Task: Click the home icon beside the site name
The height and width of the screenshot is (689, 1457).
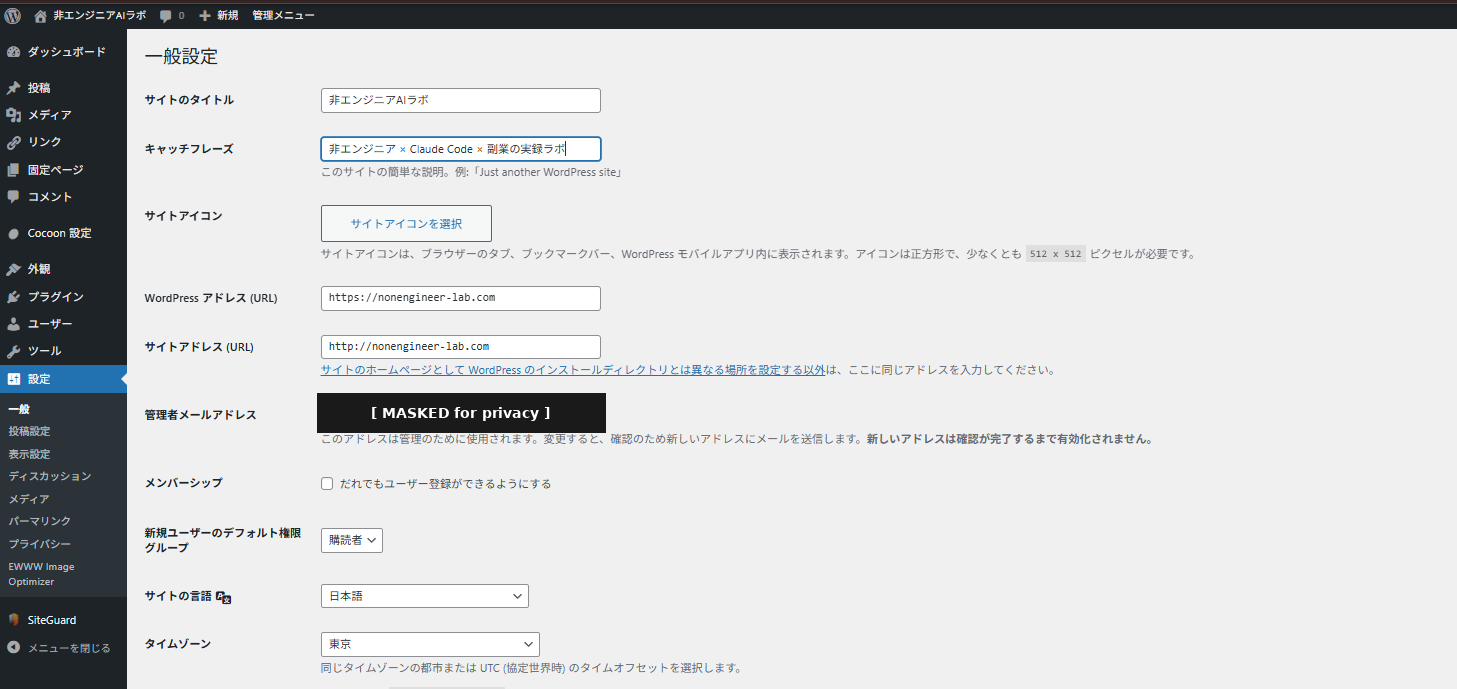Action: coord(40,16)
